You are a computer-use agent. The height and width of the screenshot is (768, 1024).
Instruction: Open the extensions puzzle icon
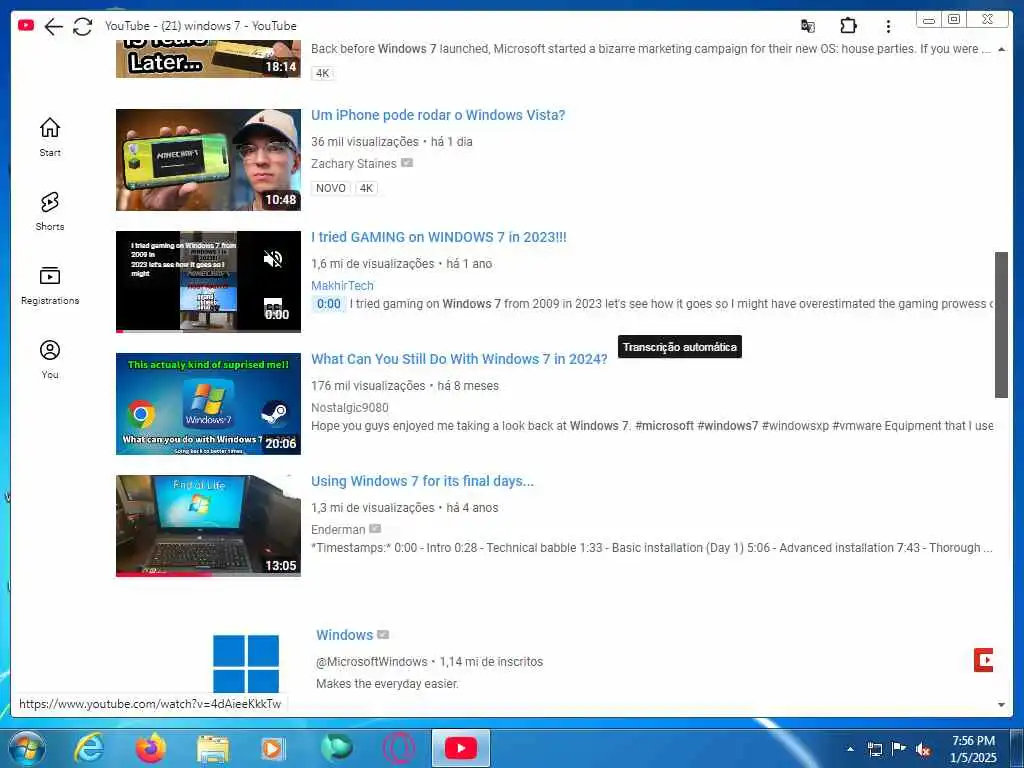[x=848, y=25]
